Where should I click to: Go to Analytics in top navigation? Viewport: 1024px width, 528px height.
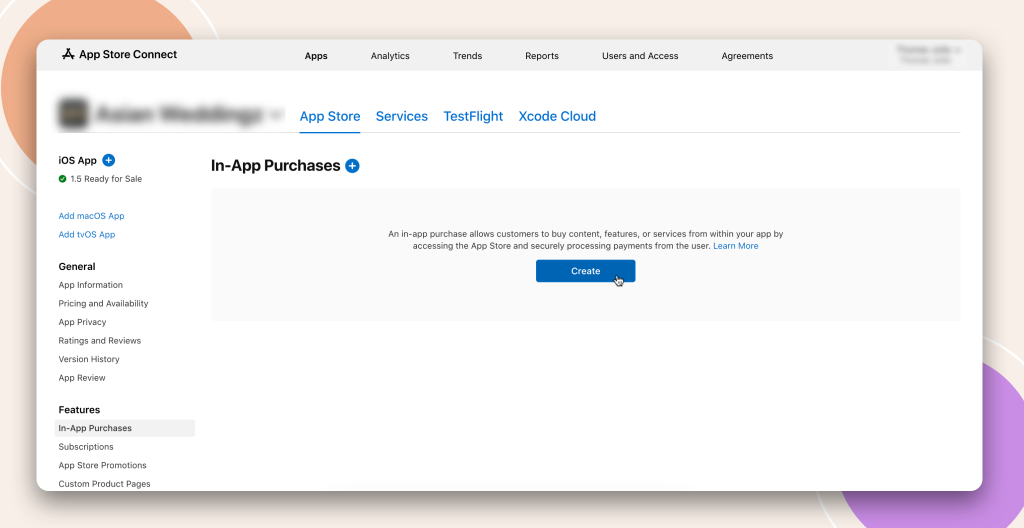coord(390,56)
